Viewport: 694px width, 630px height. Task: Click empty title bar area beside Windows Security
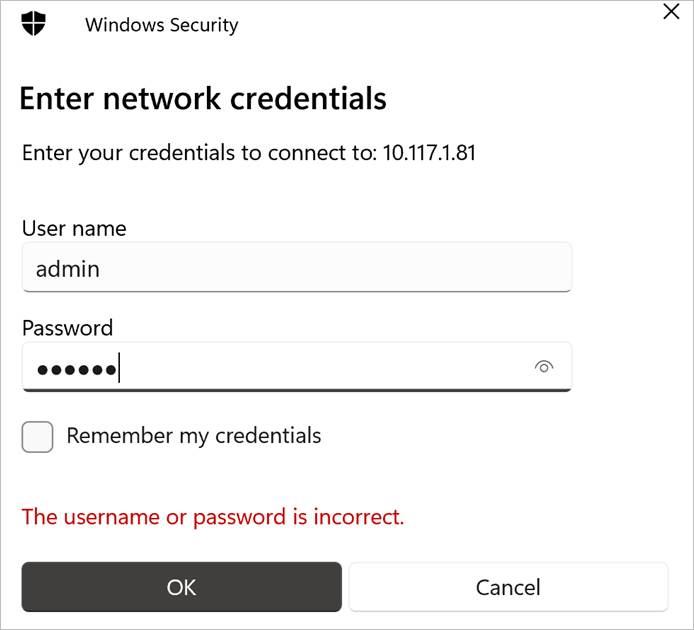click(x=440, y=25)
